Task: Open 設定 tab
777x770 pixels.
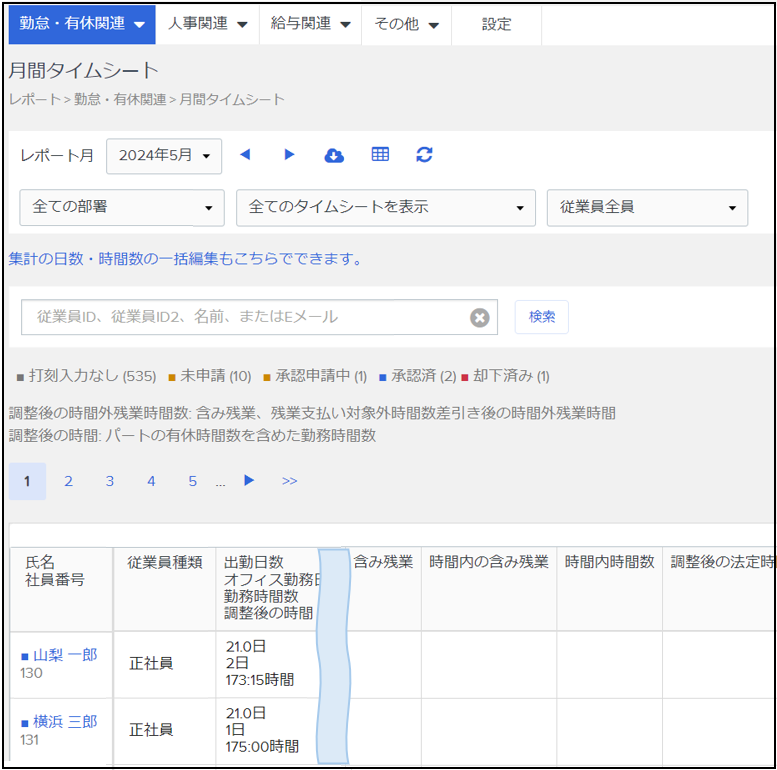Action: [x=496, y=24]
